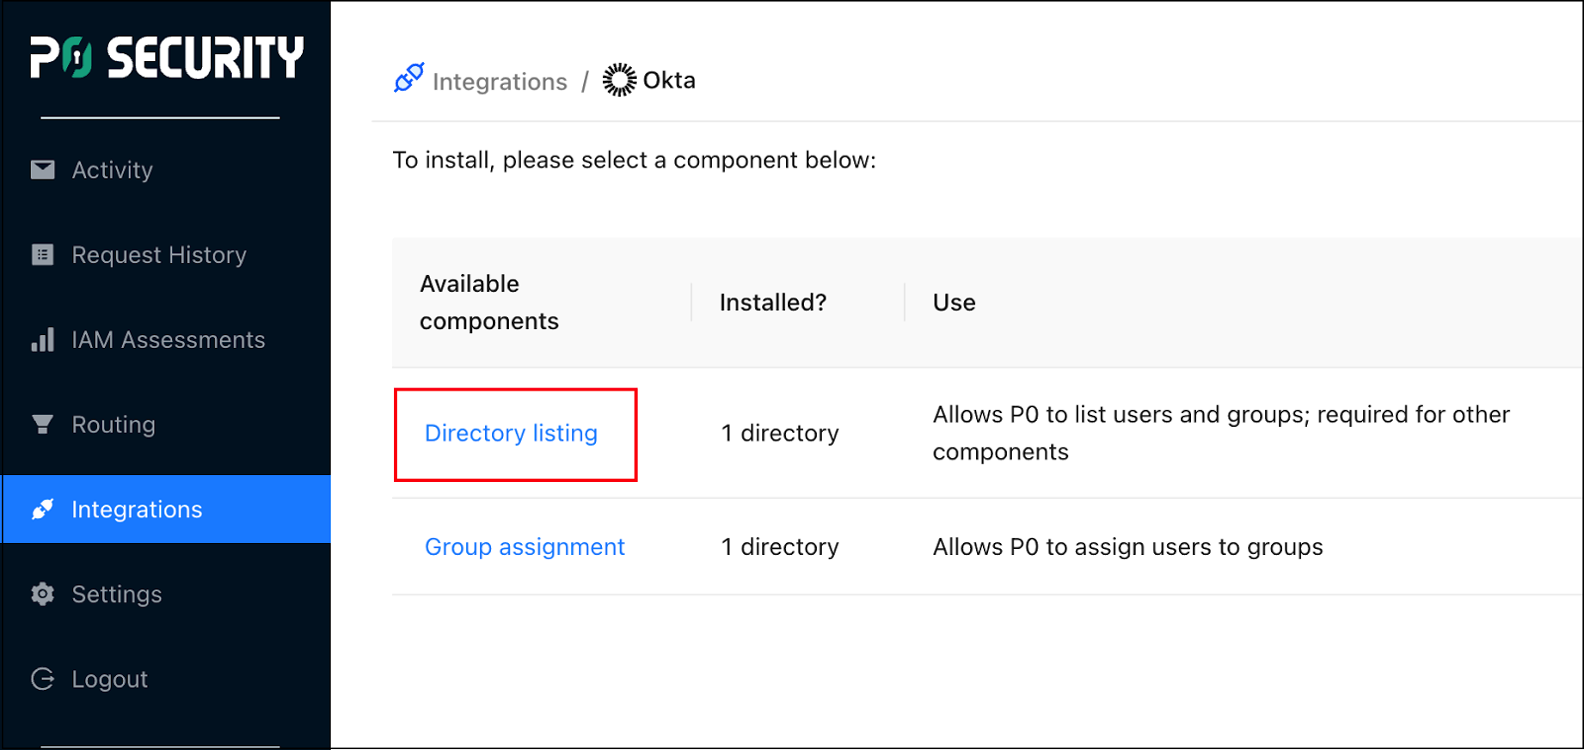Click the P0 Security logo
Screen dimensions: 1584x750
166,57
